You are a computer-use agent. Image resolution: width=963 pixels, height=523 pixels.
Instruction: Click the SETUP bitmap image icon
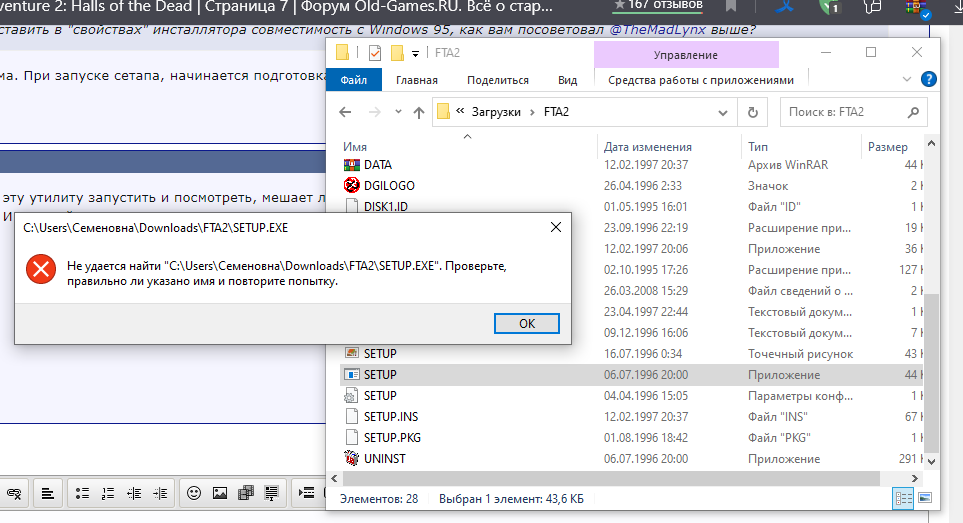click(x=351, y=354)
